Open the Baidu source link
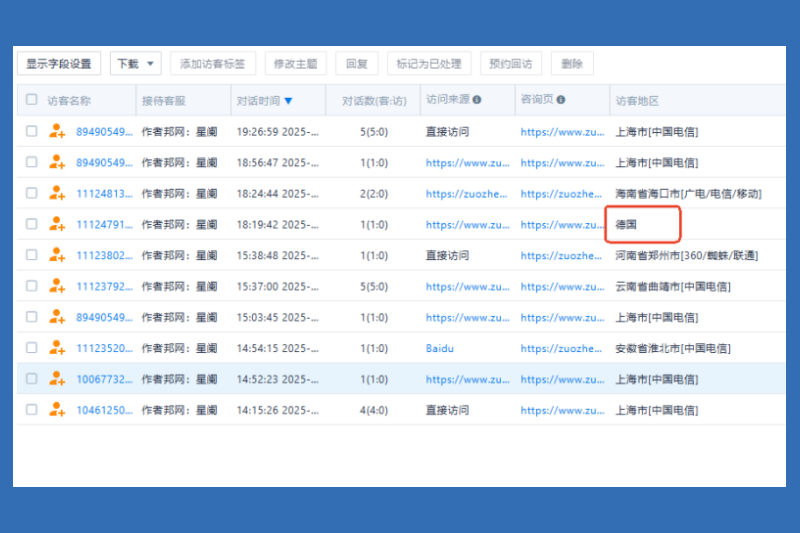The width and height of the screenshot is (800, 533). point(439,349)
